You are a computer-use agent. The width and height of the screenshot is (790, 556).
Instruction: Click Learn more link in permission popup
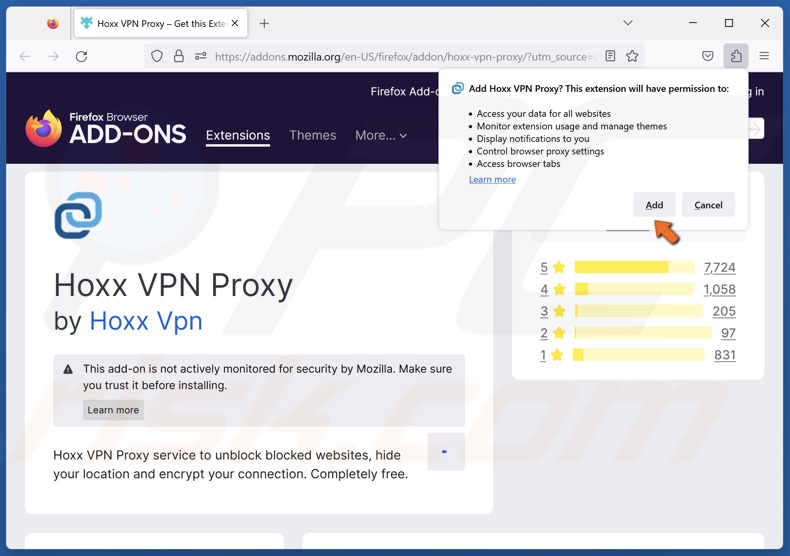tap(492, 179)
